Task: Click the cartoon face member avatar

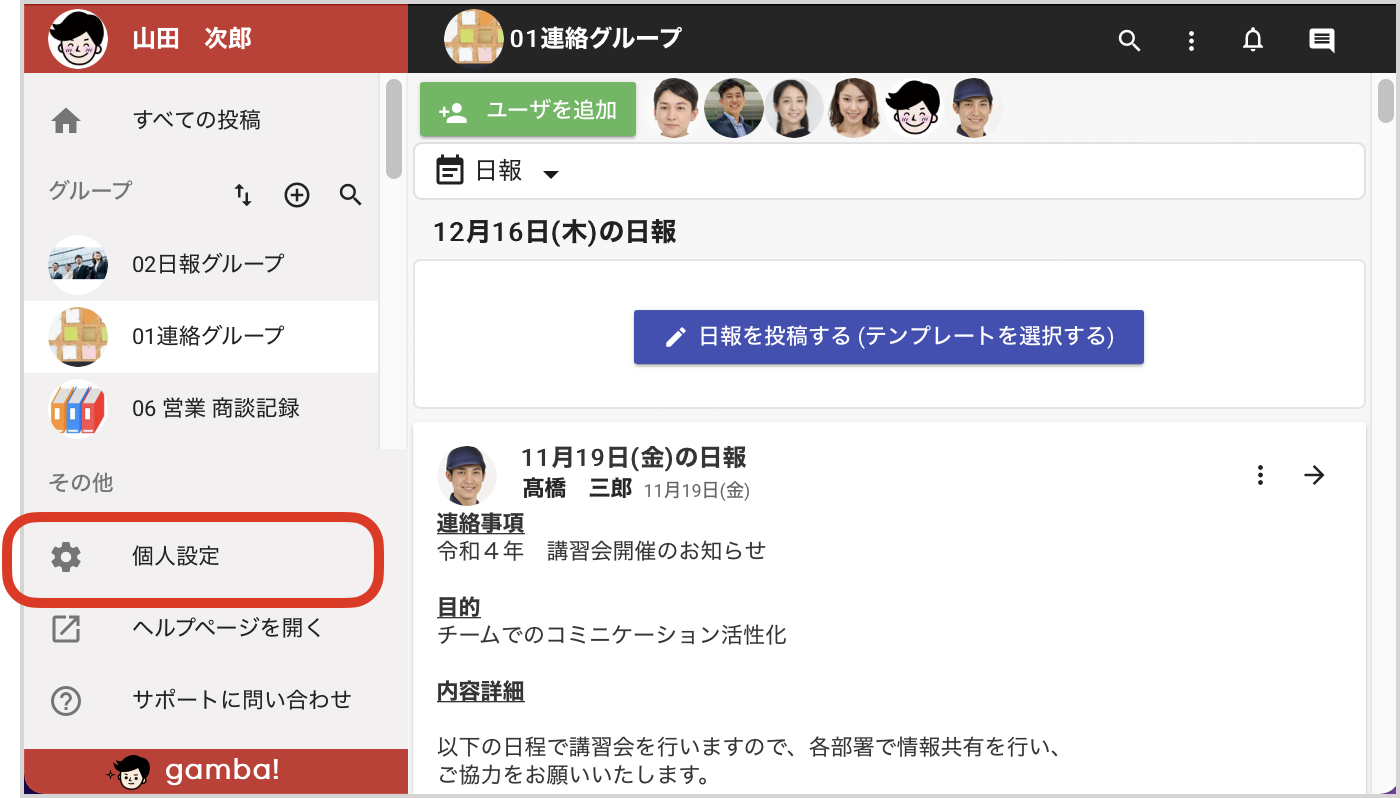Action: [914, 108]
